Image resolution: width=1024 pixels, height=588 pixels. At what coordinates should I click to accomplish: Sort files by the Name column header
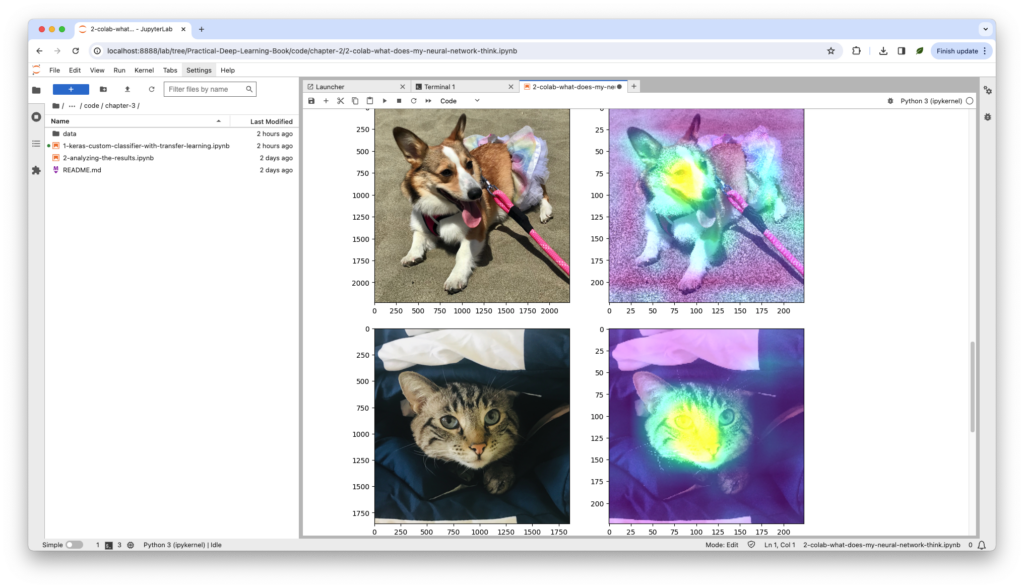pos(60,121)
